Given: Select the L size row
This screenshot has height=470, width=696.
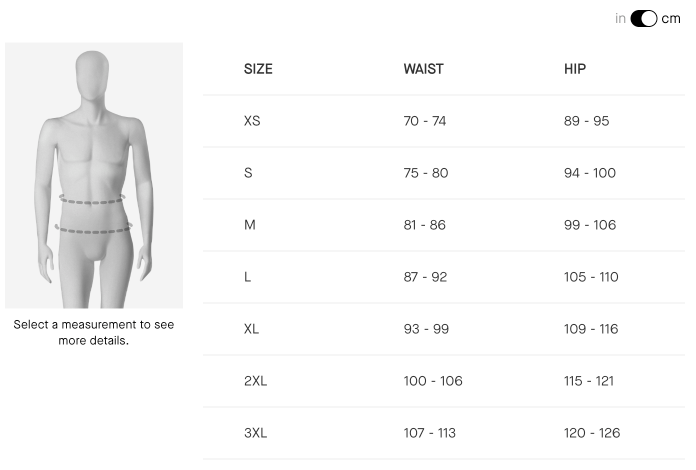Looking at the screenshot, I should 444,277.
